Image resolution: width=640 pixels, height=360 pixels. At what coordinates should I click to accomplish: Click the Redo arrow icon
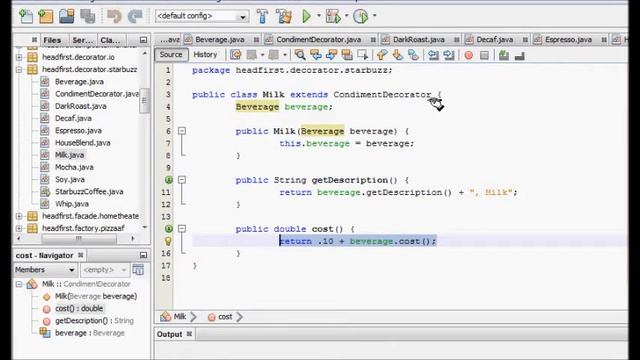[135, 16]
